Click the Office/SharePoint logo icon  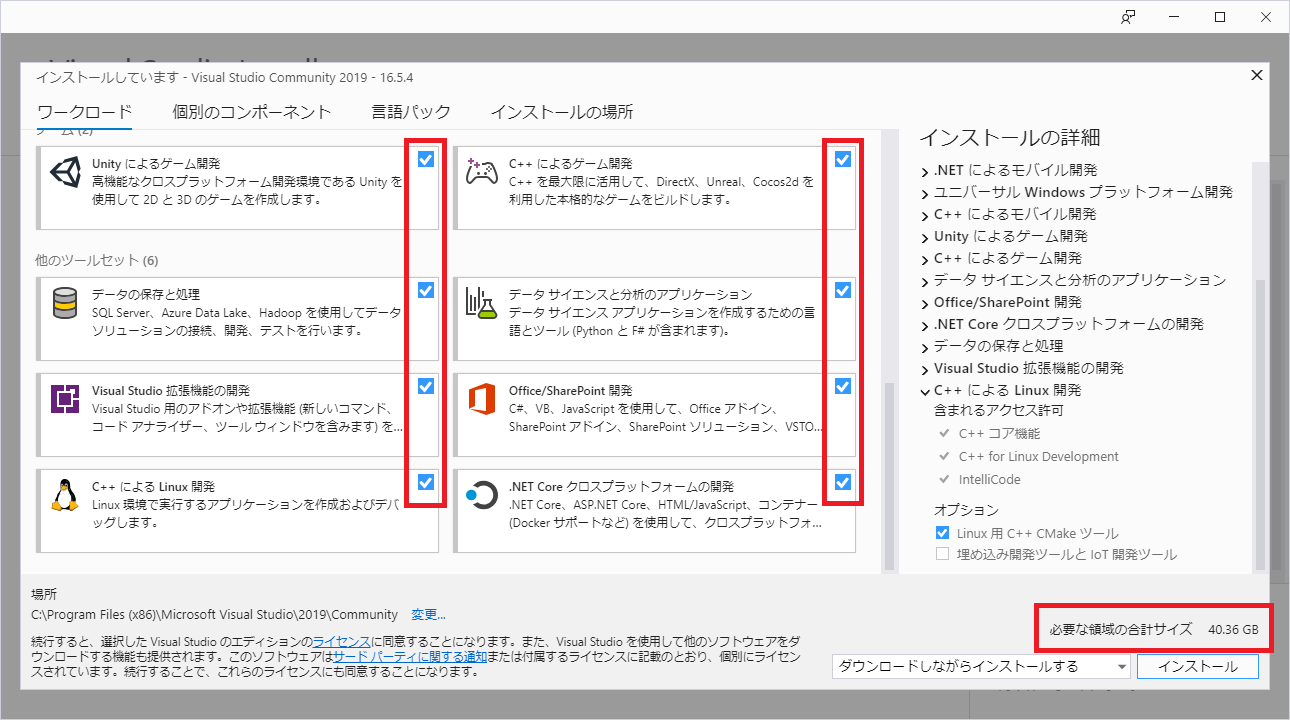point(482,399)
